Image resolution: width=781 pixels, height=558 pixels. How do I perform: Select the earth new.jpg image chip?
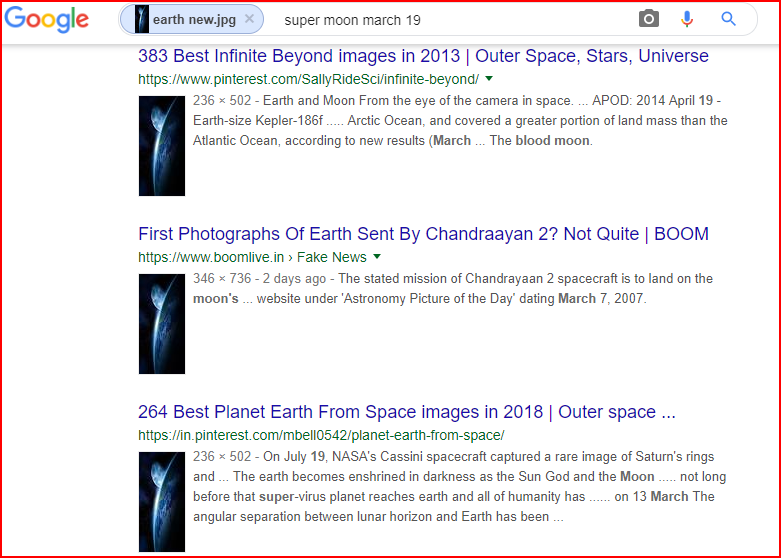click(x=191, y=20)
